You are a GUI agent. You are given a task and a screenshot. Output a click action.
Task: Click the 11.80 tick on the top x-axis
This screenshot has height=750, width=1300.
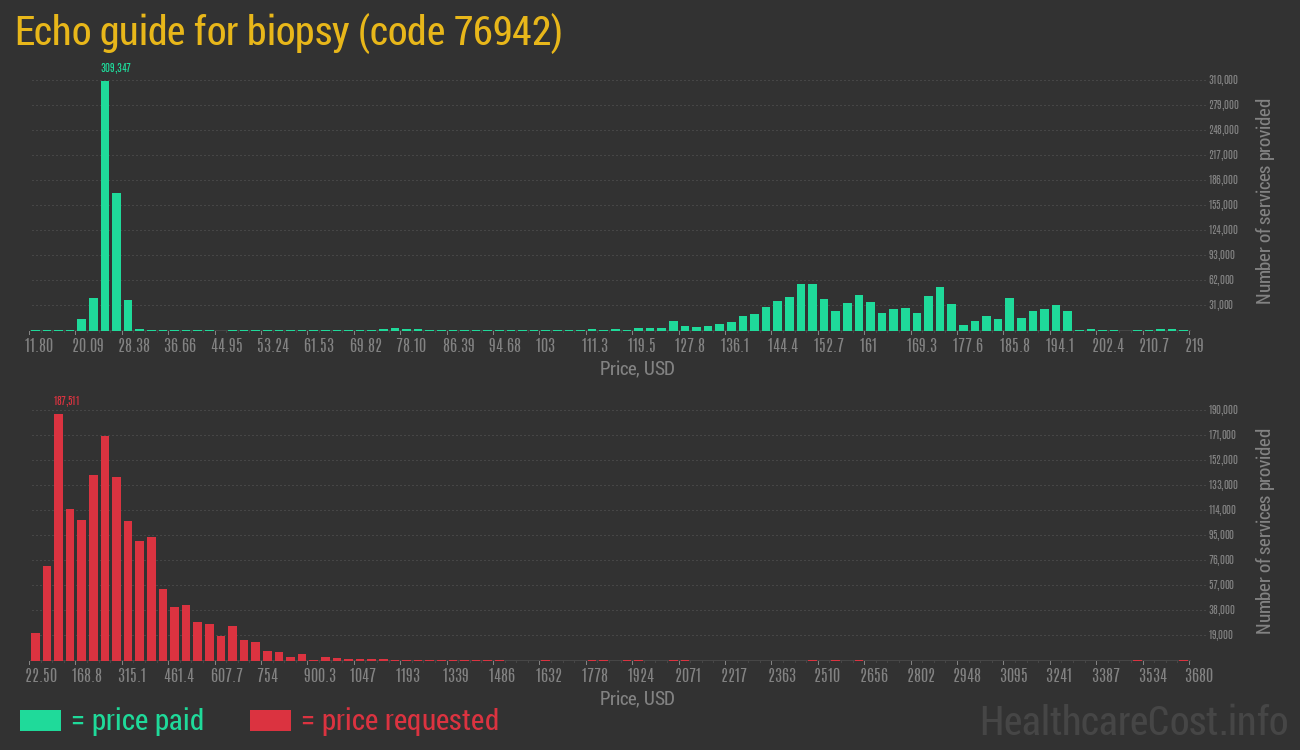click(39, 346)
